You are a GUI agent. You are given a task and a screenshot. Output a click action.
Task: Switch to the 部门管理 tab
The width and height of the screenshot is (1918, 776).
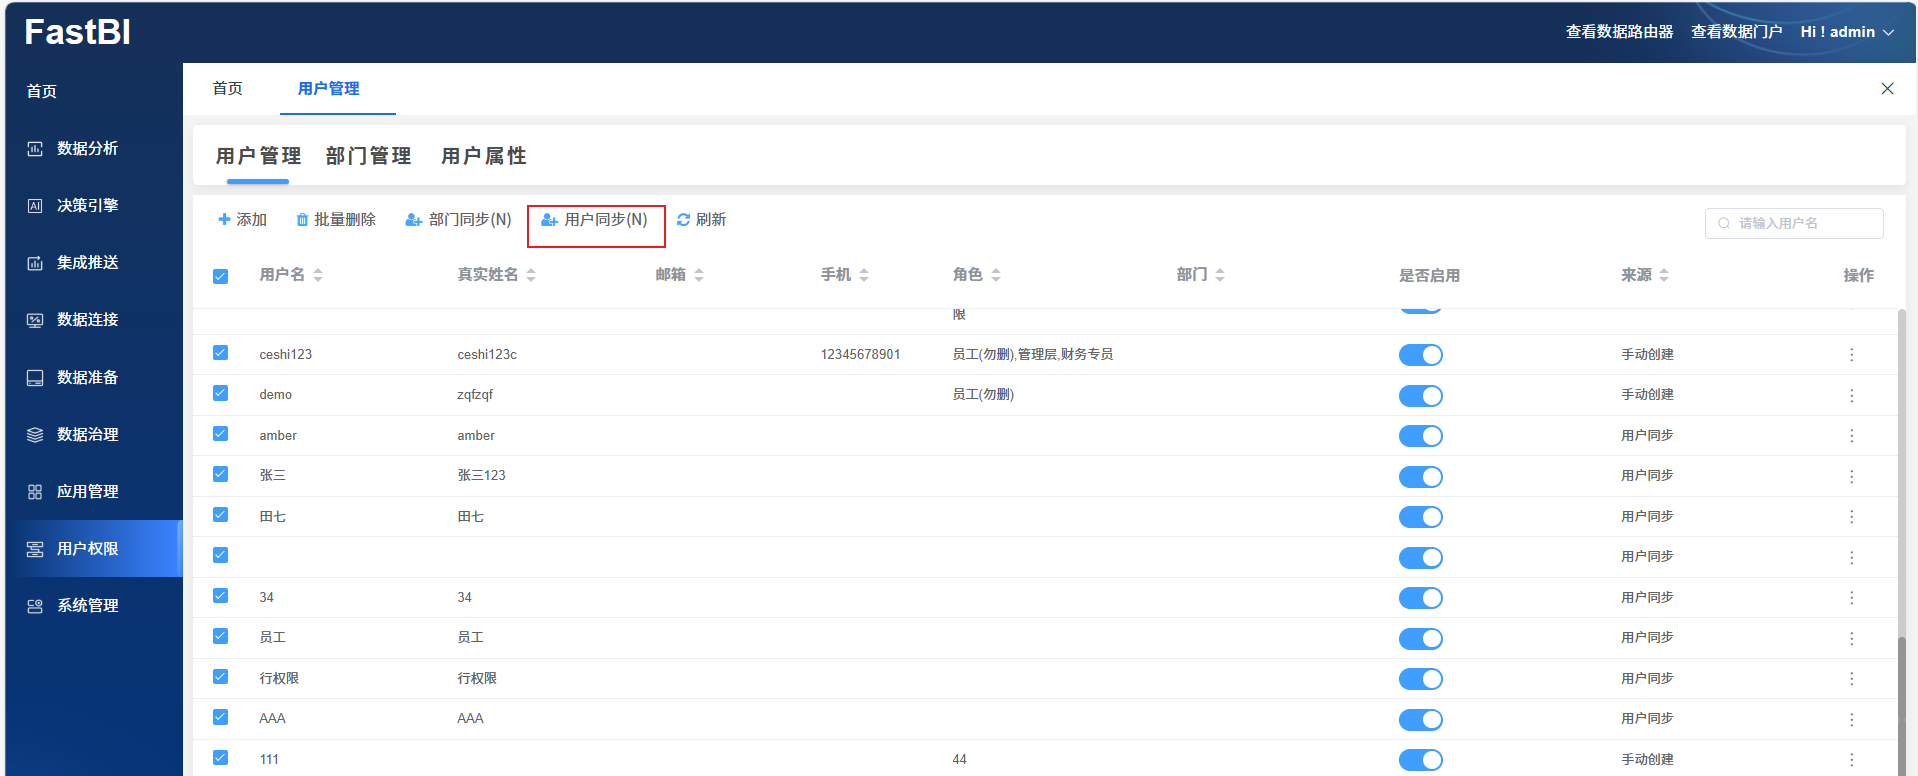pyautogui.click(x=368, y=156)
